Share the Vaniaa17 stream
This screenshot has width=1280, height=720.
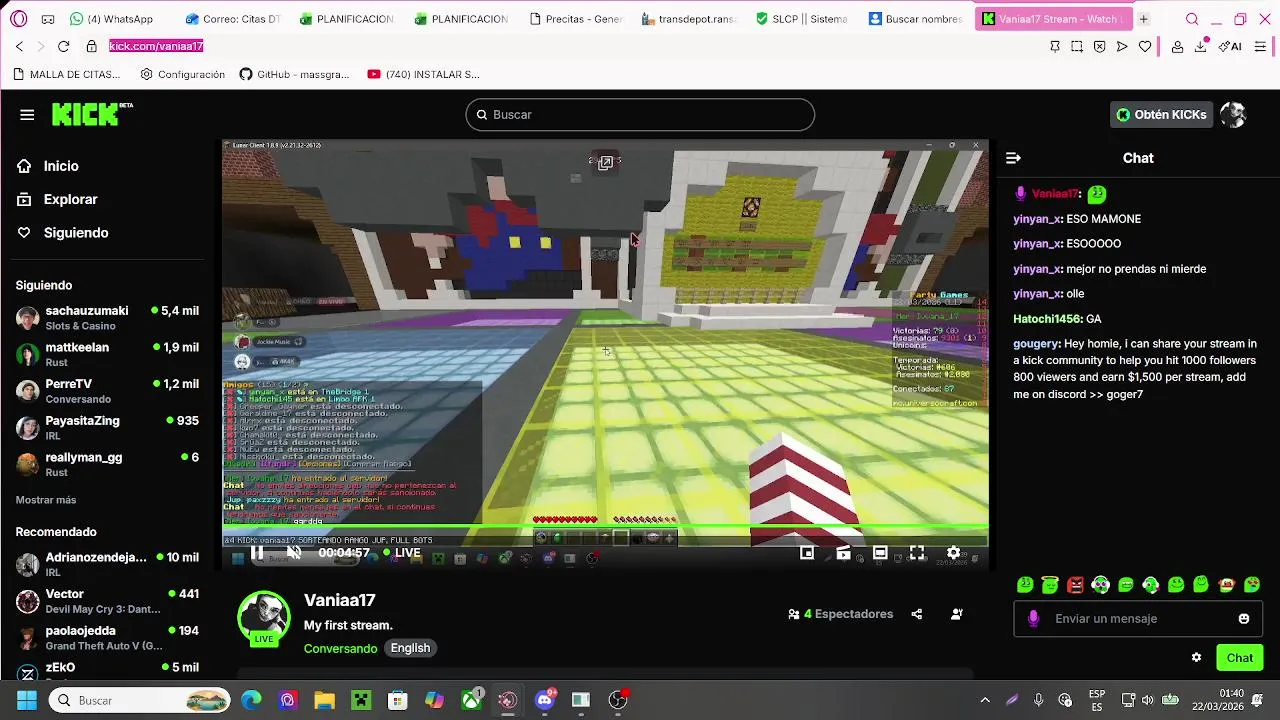click(x=916, y=614)
